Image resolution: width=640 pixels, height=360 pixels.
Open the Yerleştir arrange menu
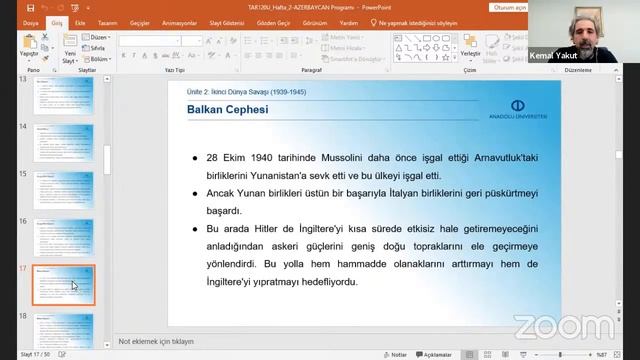tap(470, 48)
